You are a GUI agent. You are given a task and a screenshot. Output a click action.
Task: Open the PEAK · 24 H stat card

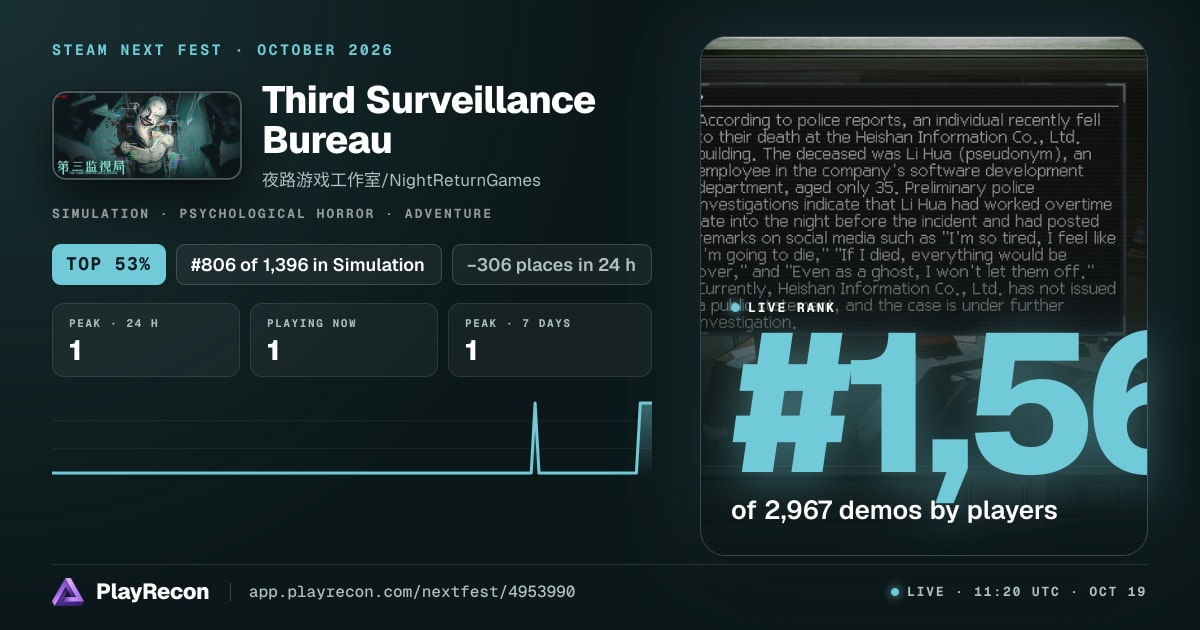coord(146,340)
